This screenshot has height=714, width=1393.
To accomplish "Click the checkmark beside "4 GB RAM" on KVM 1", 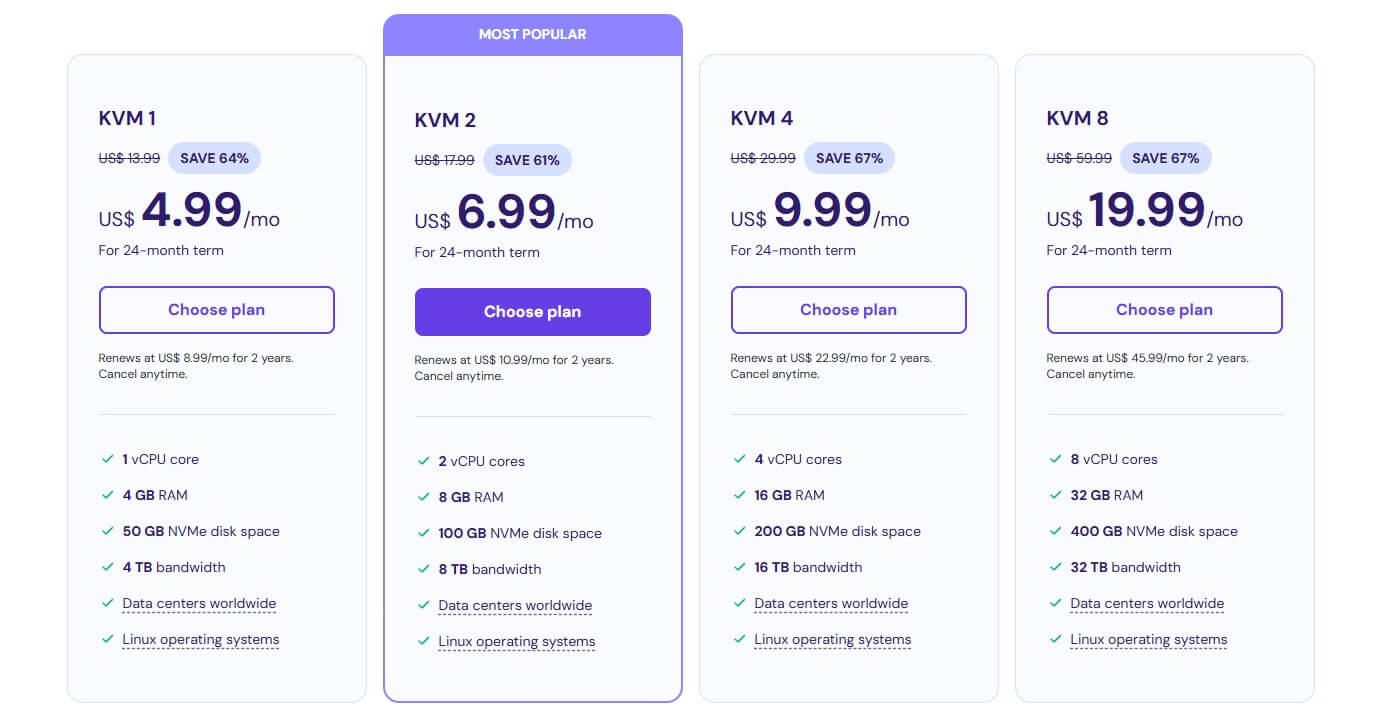I will (108, 494).
